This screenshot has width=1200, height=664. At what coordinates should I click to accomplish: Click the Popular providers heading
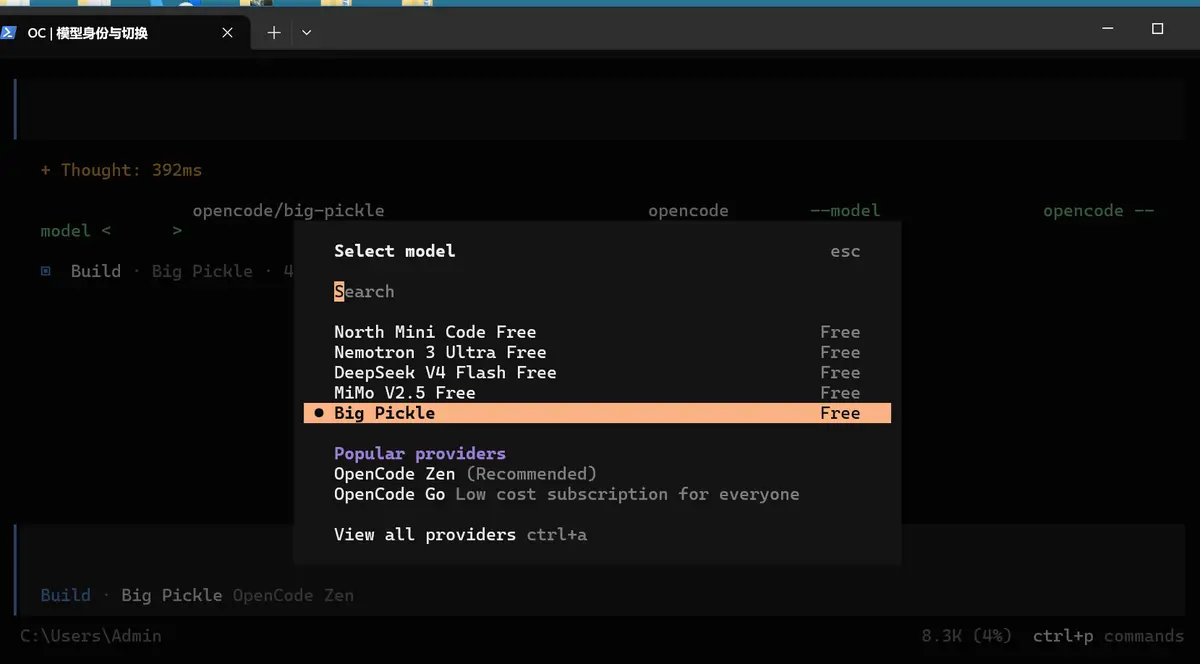tap(420, 453)
